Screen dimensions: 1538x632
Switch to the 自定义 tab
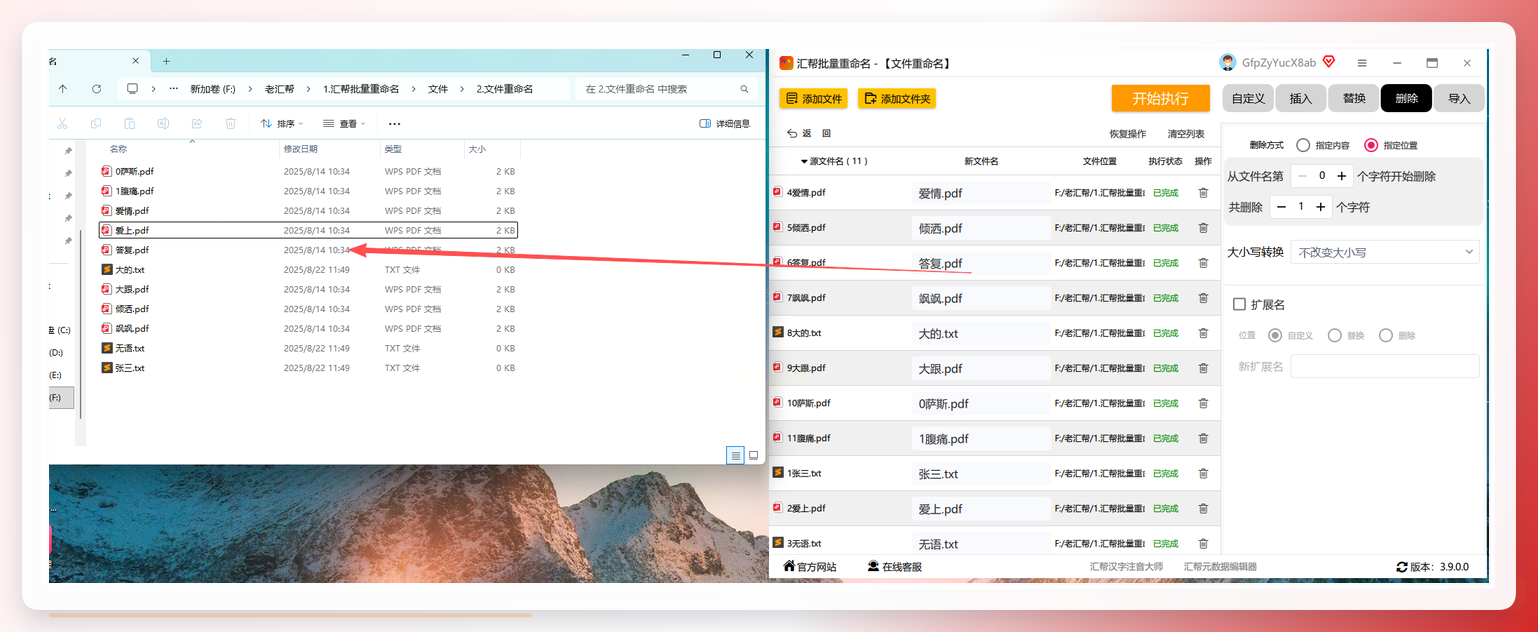click(x=1248, y=98)
